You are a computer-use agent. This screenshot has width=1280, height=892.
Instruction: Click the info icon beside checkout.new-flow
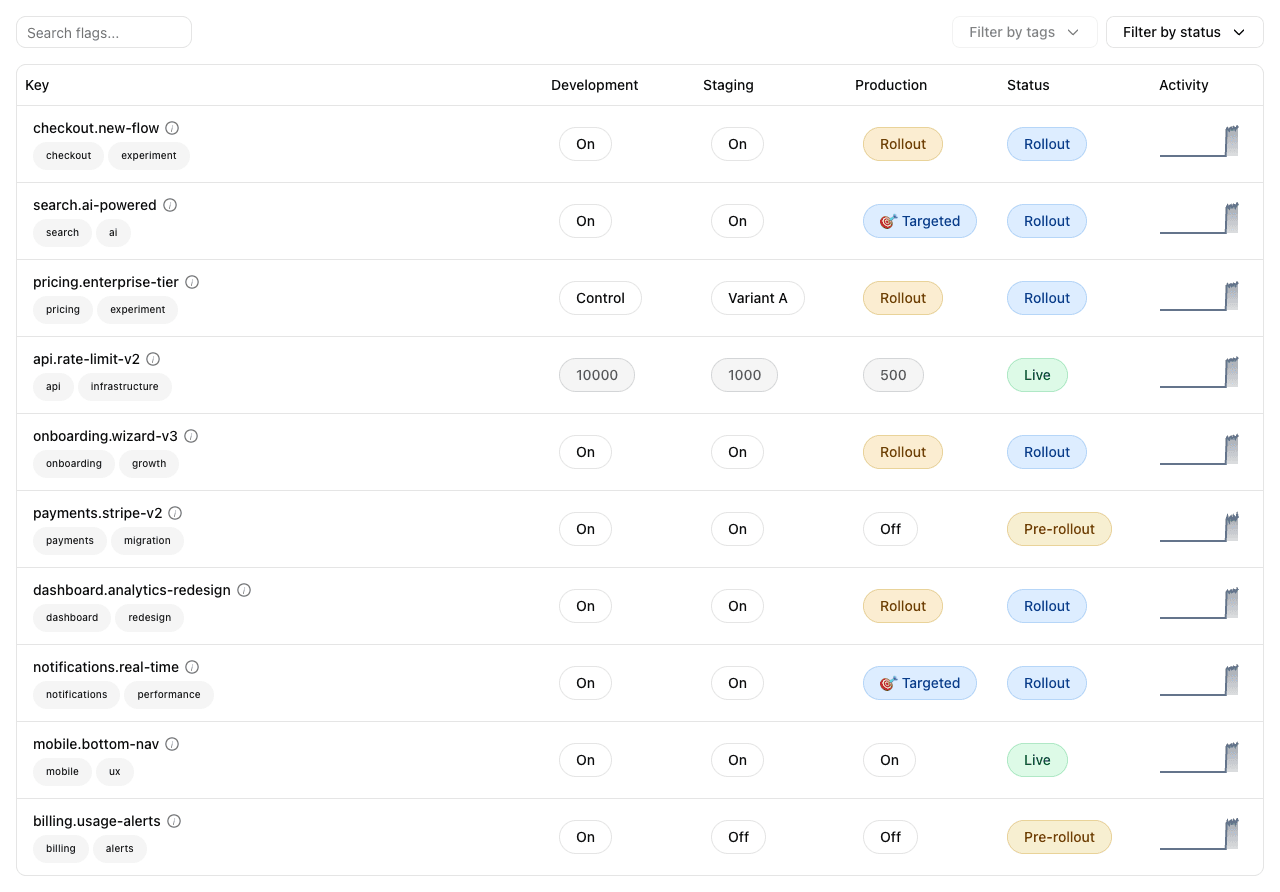click(172, 128)
